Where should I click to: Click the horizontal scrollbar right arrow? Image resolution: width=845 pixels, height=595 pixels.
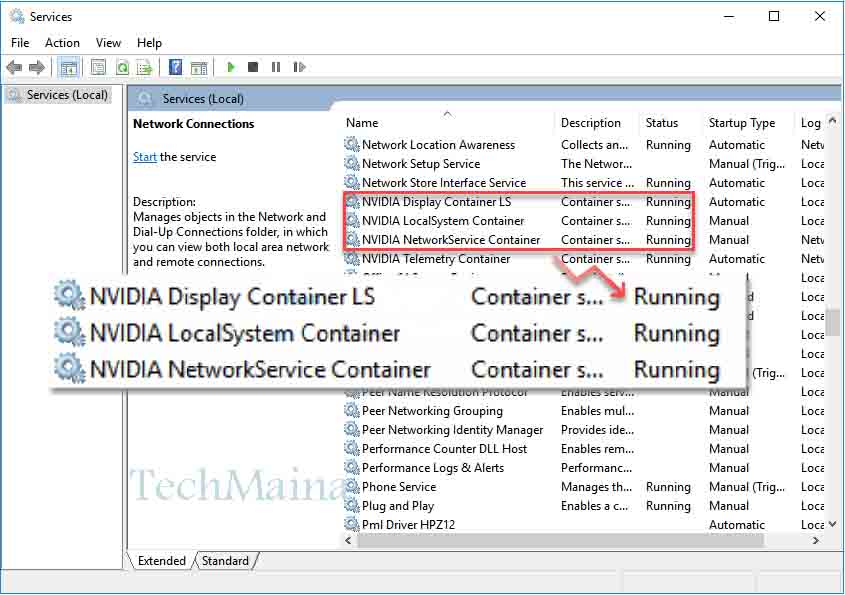click(816, 541)
